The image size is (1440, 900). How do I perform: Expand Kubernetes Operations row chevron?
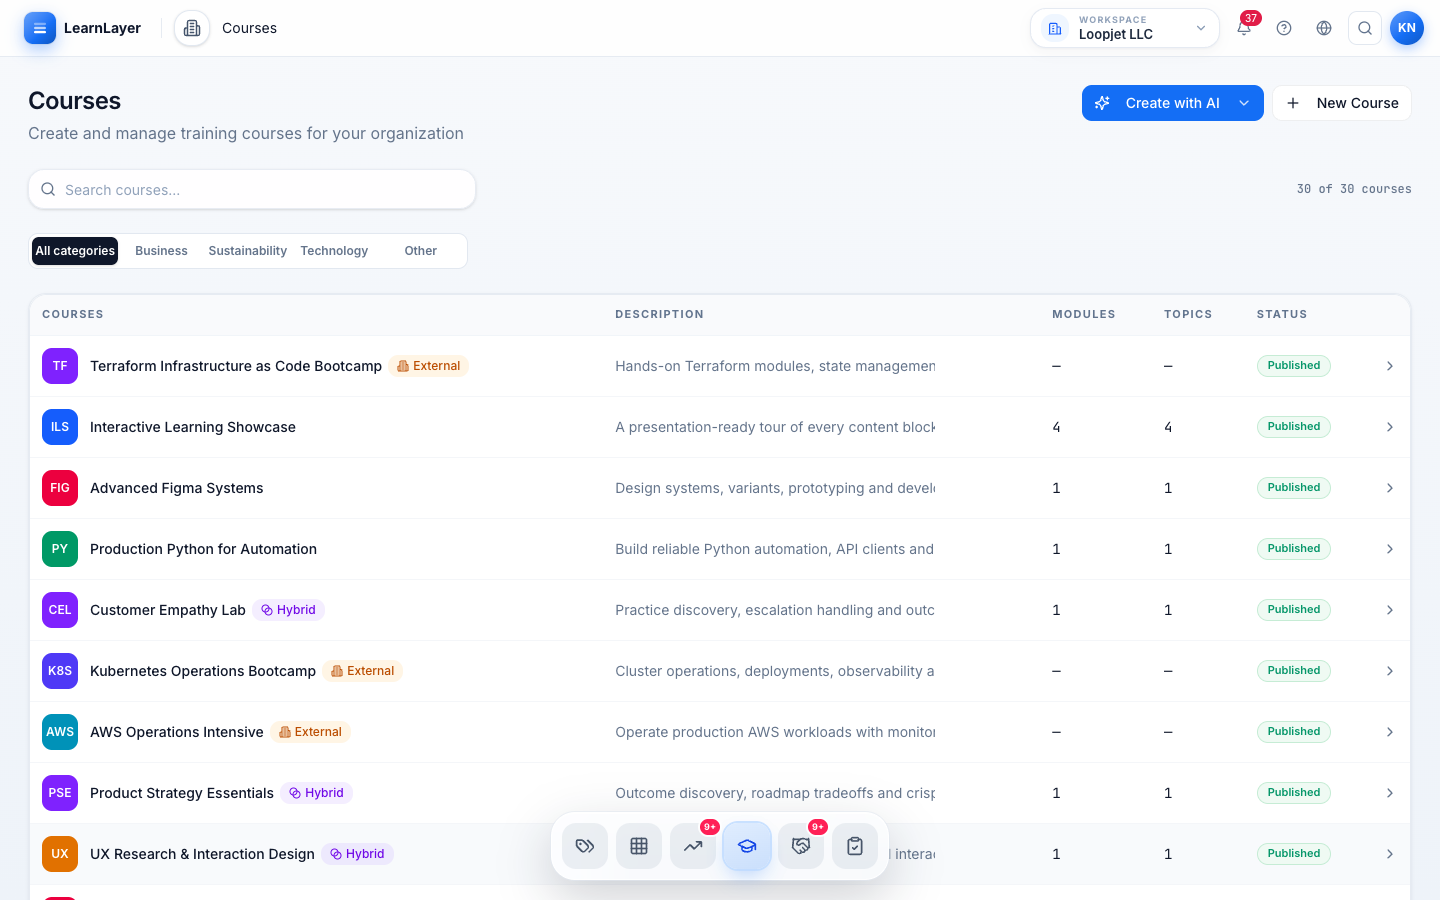tap(1390, 671)
